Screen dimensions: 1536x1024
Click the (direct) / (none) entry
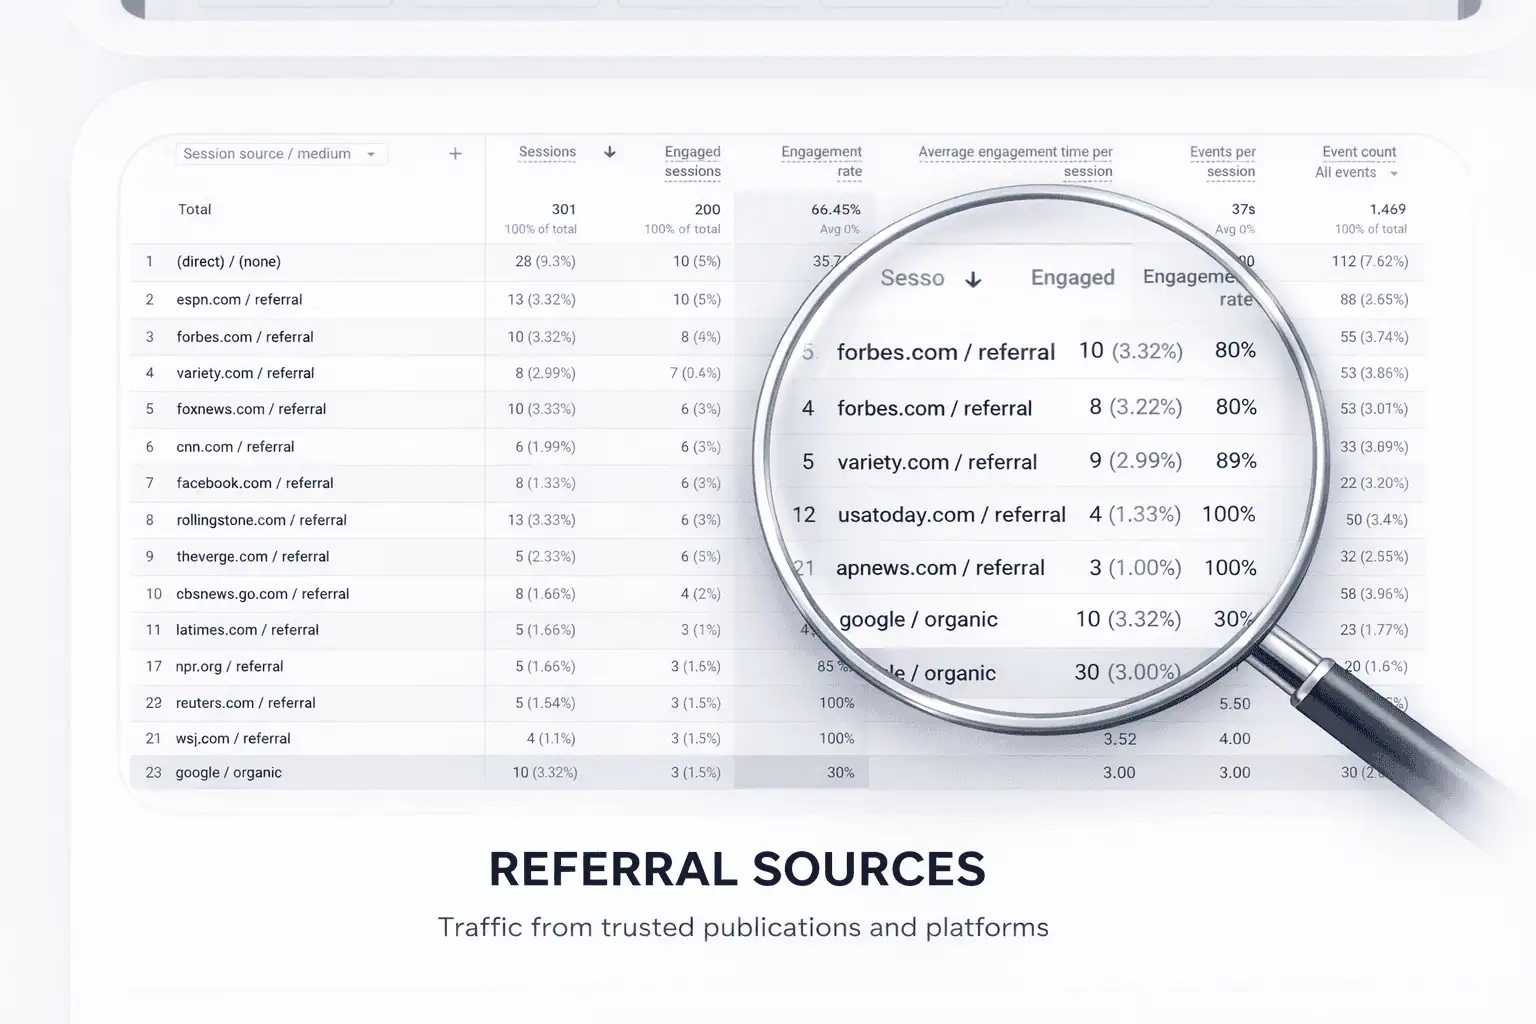[x=228, y=261]
